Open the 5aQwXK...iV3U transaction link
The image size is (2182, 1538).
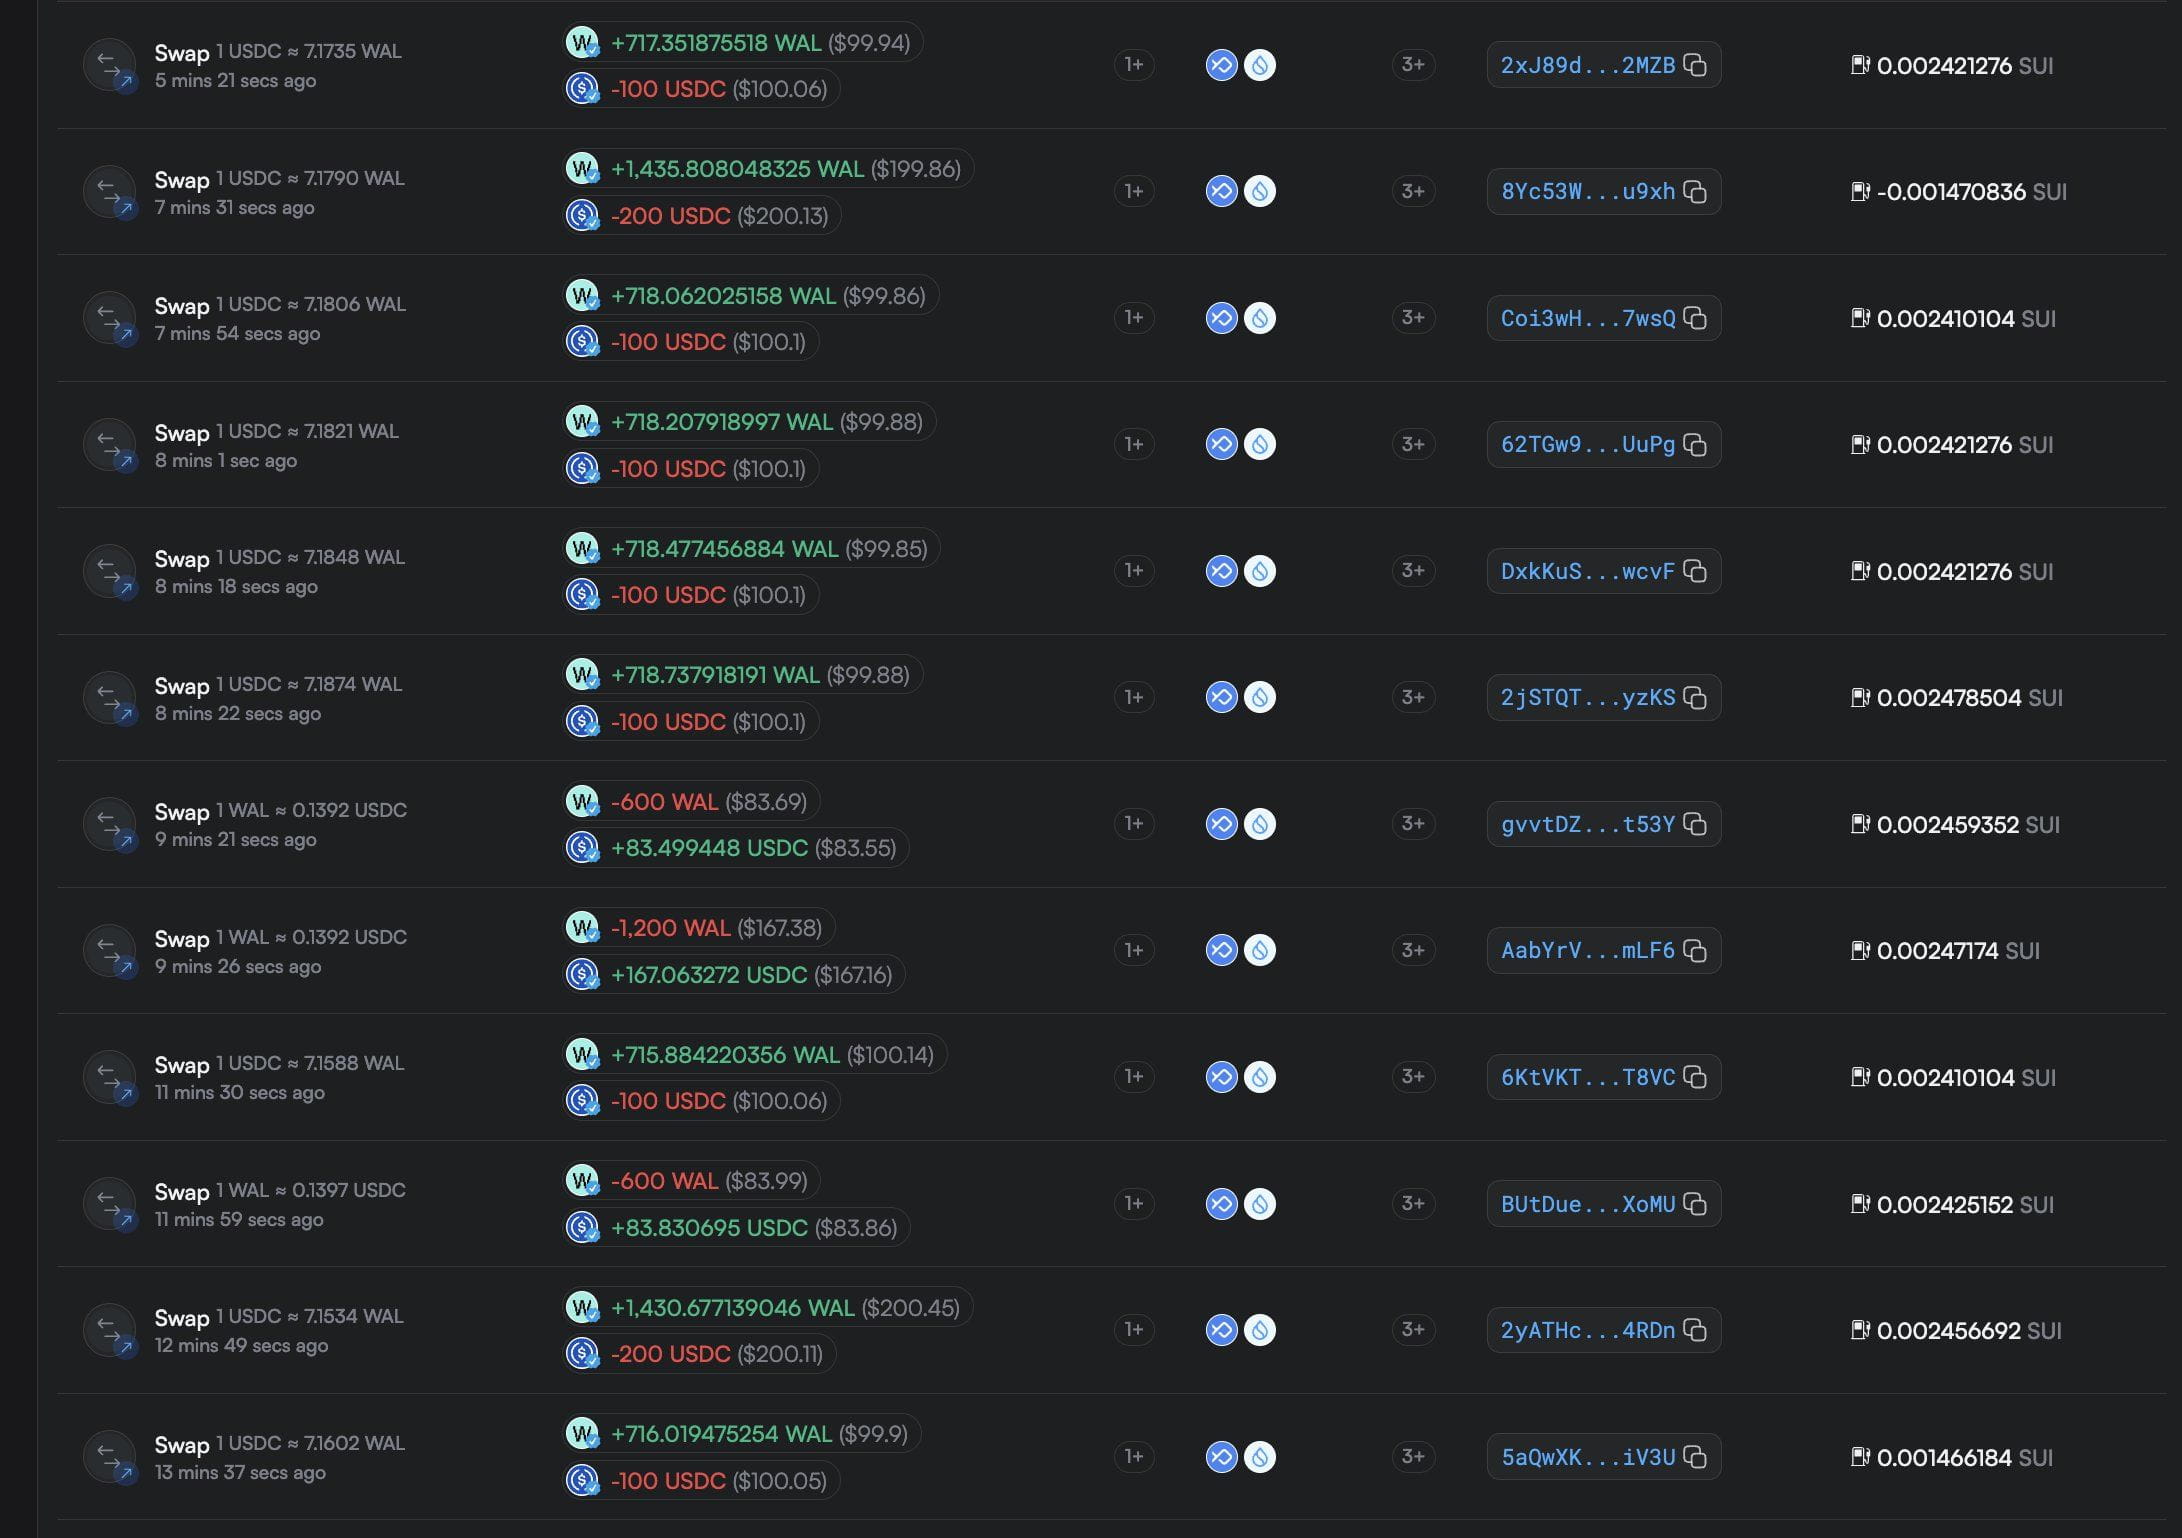1587,1457
